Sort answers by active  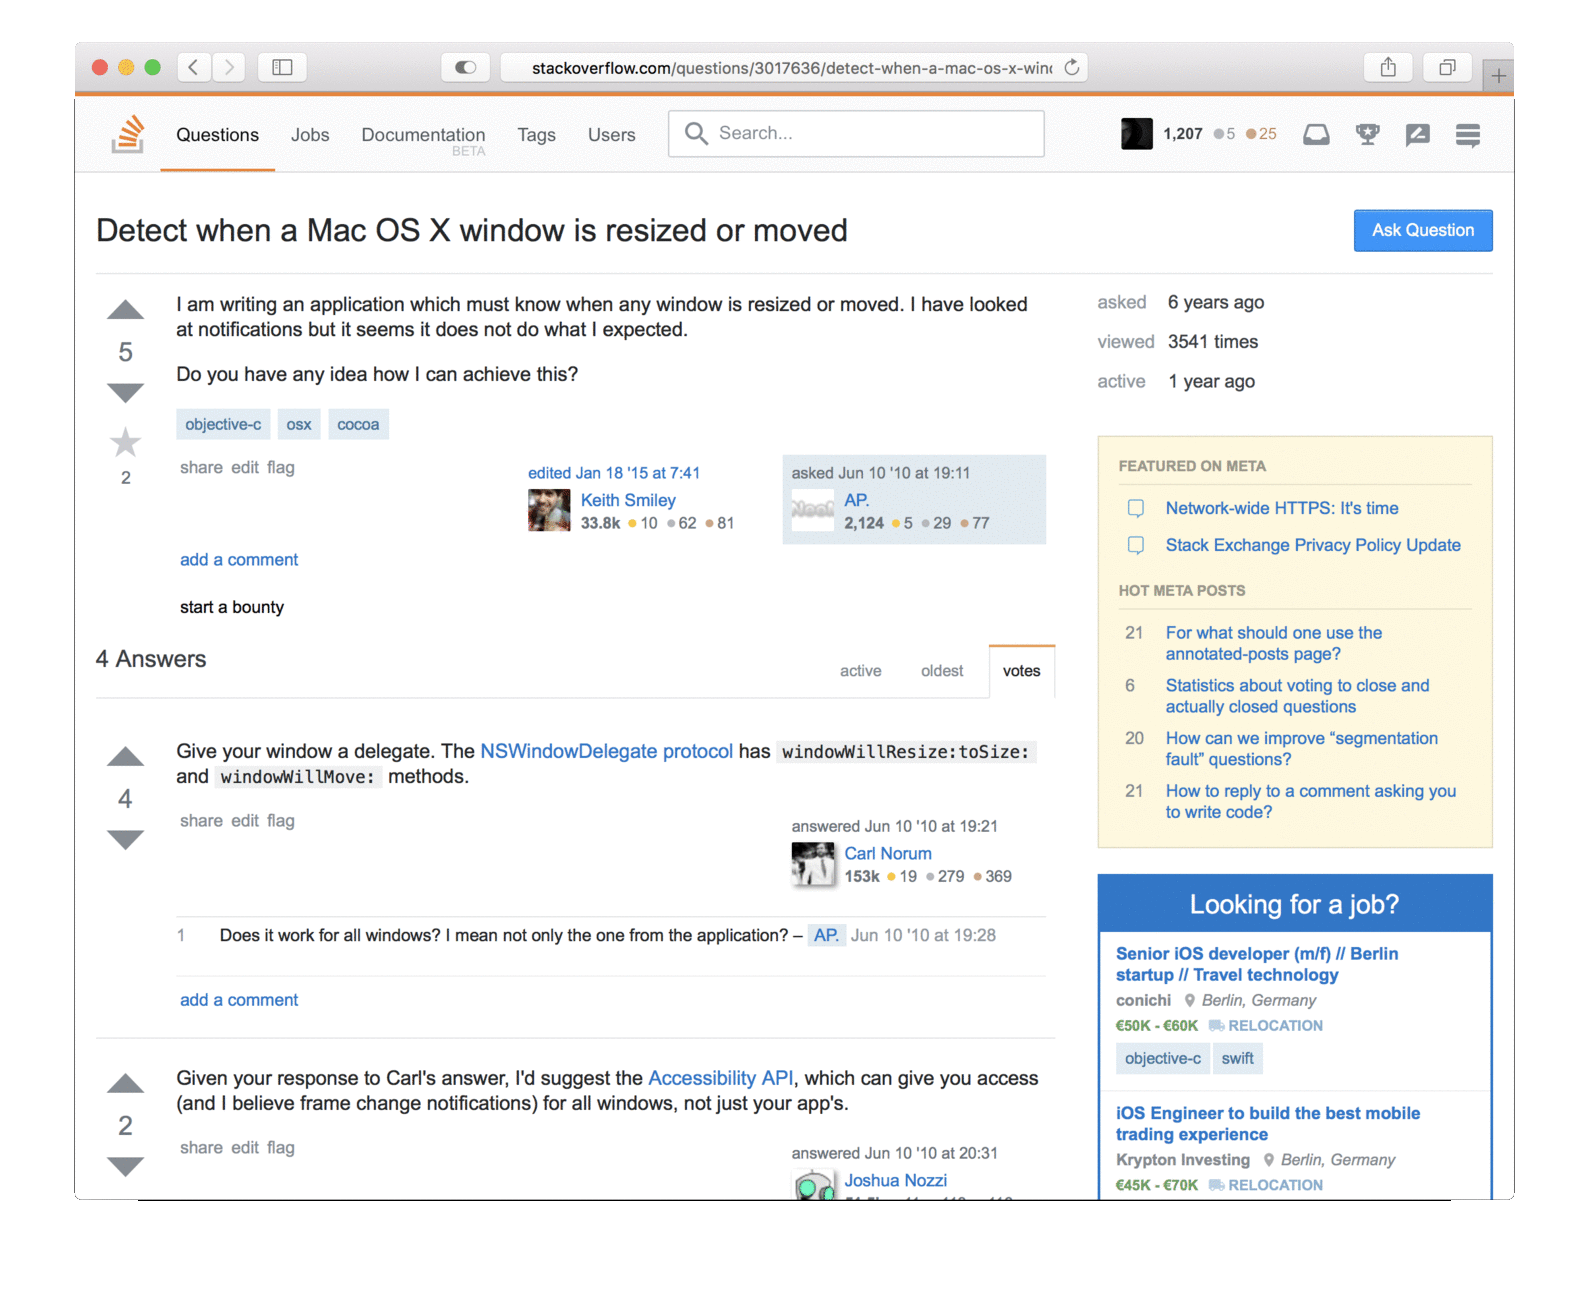(x=860, y=671)
